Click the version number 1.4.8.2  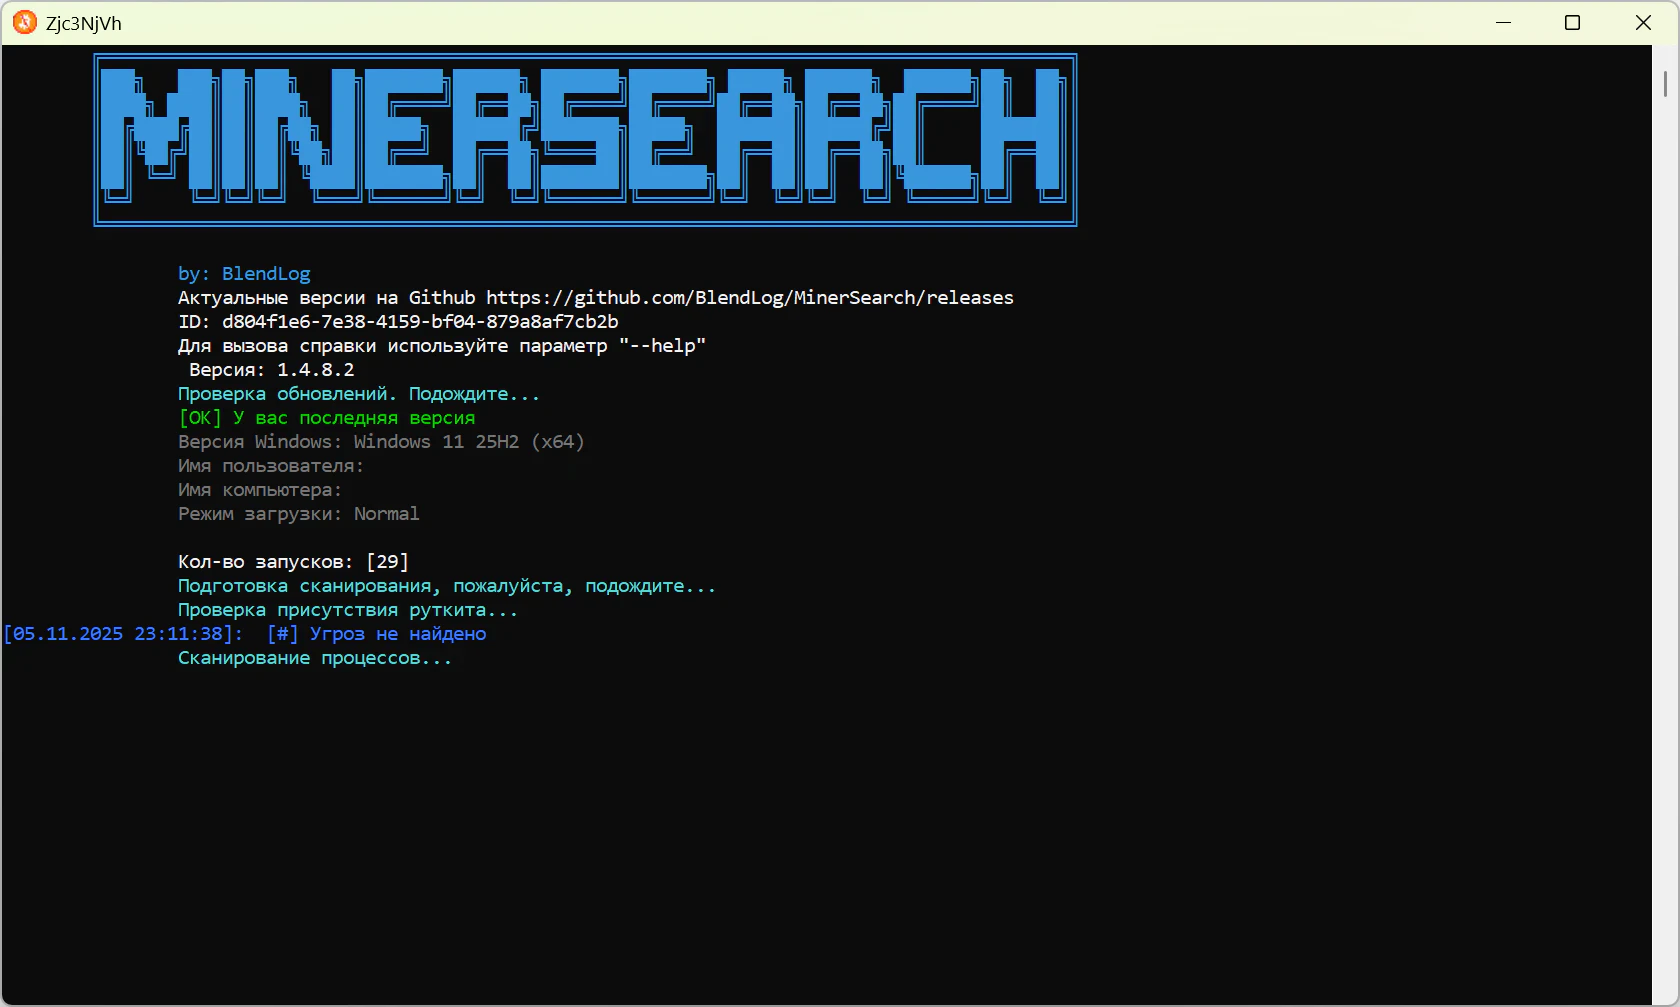click(315, 370)
